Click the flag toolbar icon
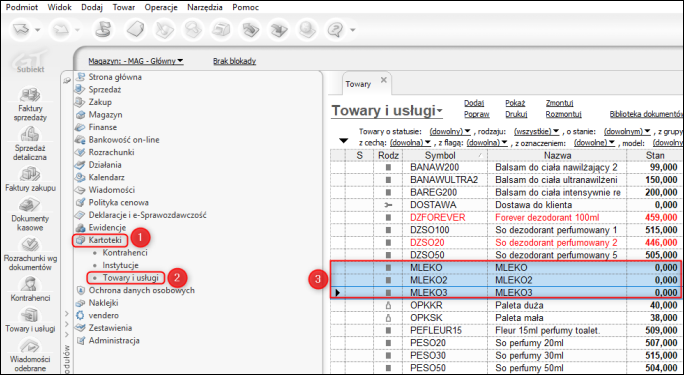Image resolution: width=684 pixels, height=375 pixels. pos(104,30)
